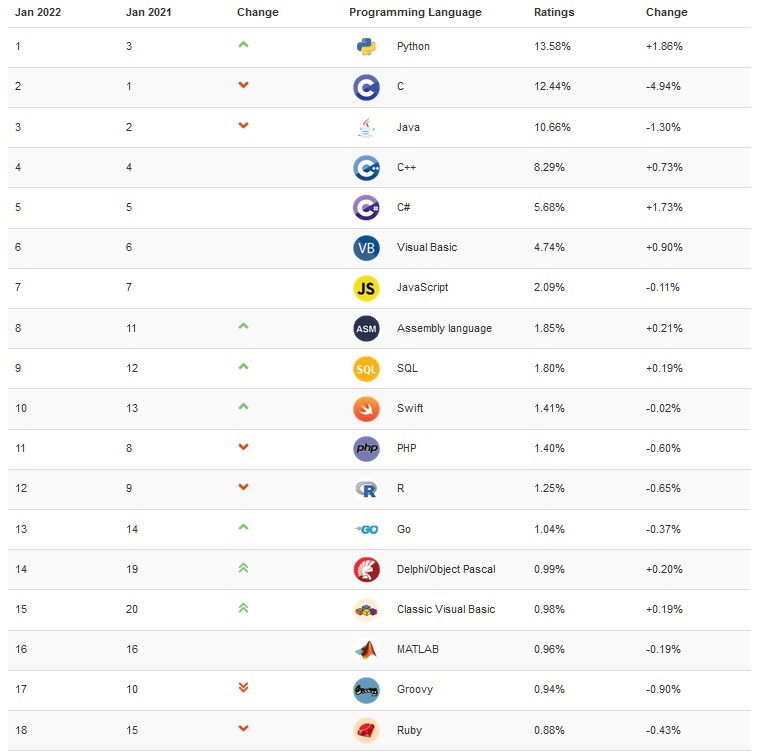This screenshot has width=757, height=752.
Task: Click the Programming Language column header
Action: coord(415,12)
